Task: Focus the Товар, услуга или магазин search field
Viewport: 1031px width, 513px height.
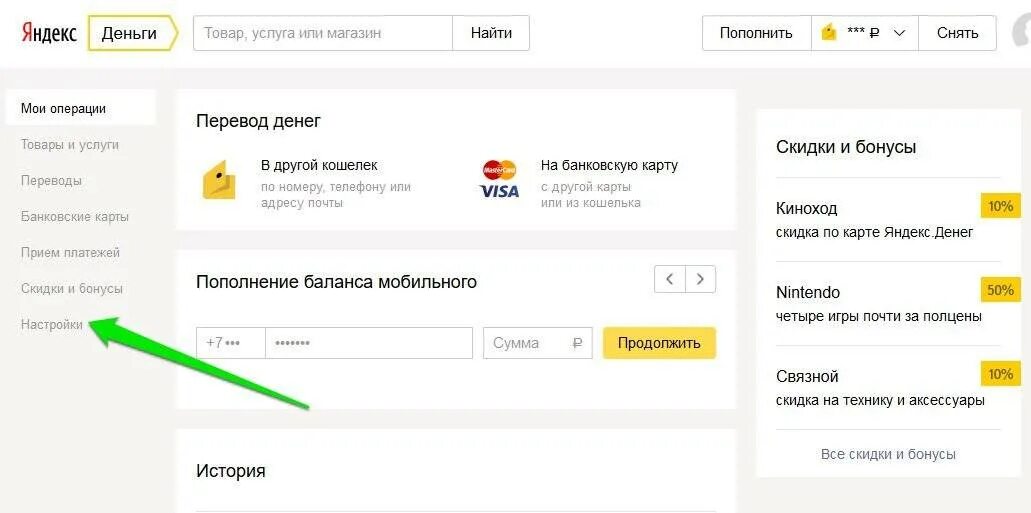Action: (323, 33)
